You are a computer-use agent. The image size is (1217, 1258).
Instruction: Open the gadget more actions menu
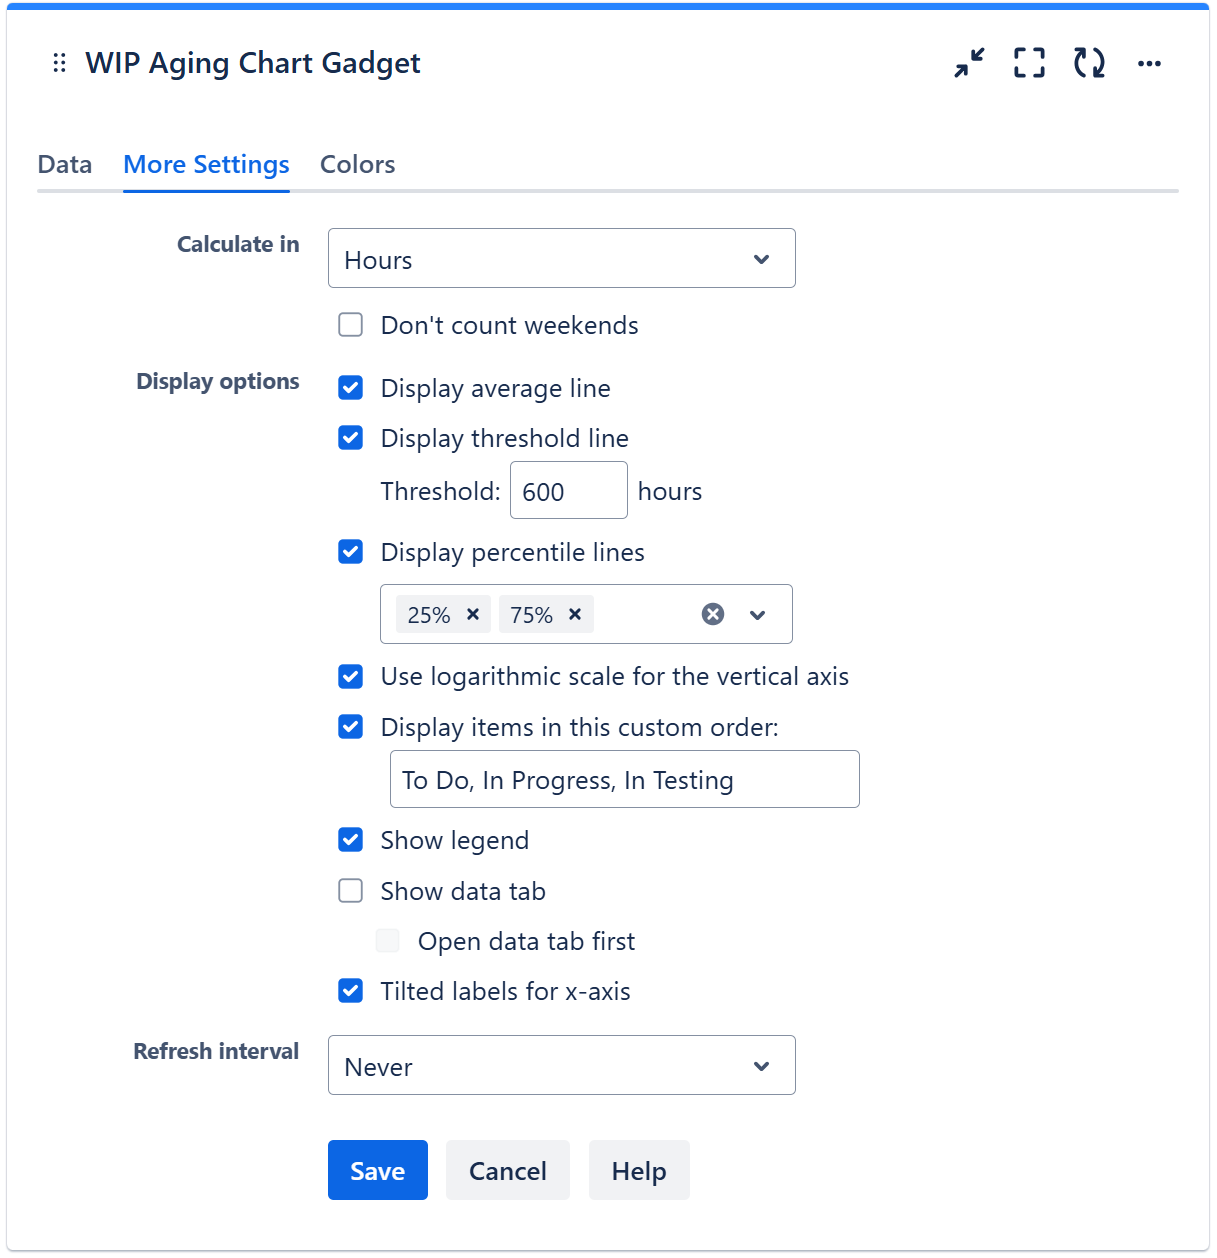pyautogui.click(x=1149, y=63)
